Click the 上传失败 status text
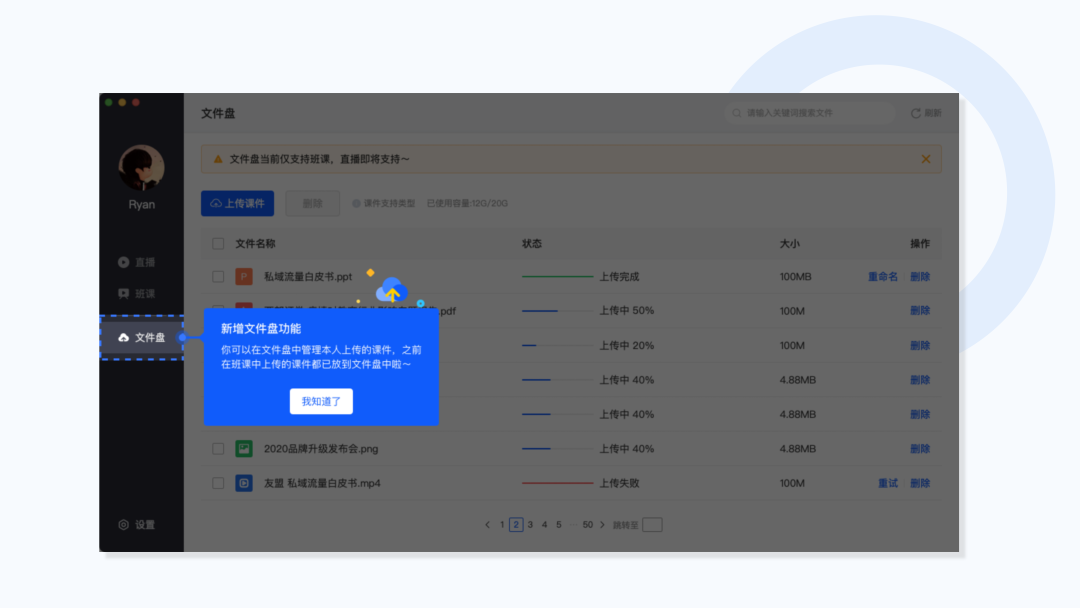 coord(619,483)
